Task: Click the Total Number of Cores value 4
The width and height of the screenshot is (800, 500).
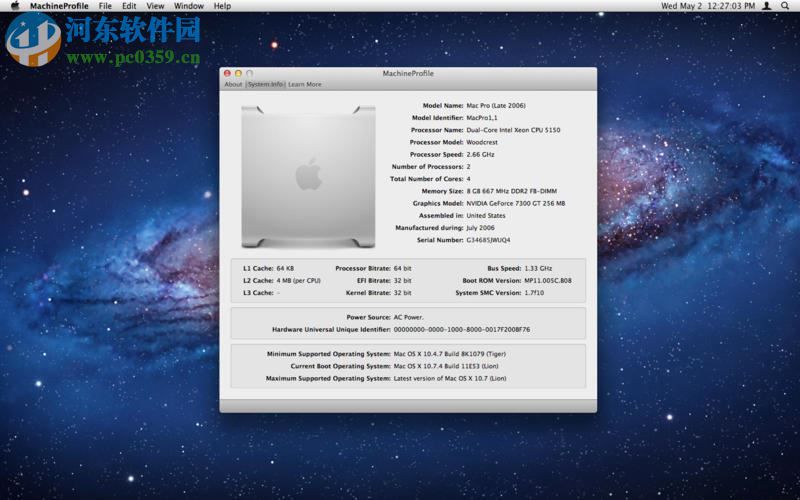Action: (x=468, y=179)
